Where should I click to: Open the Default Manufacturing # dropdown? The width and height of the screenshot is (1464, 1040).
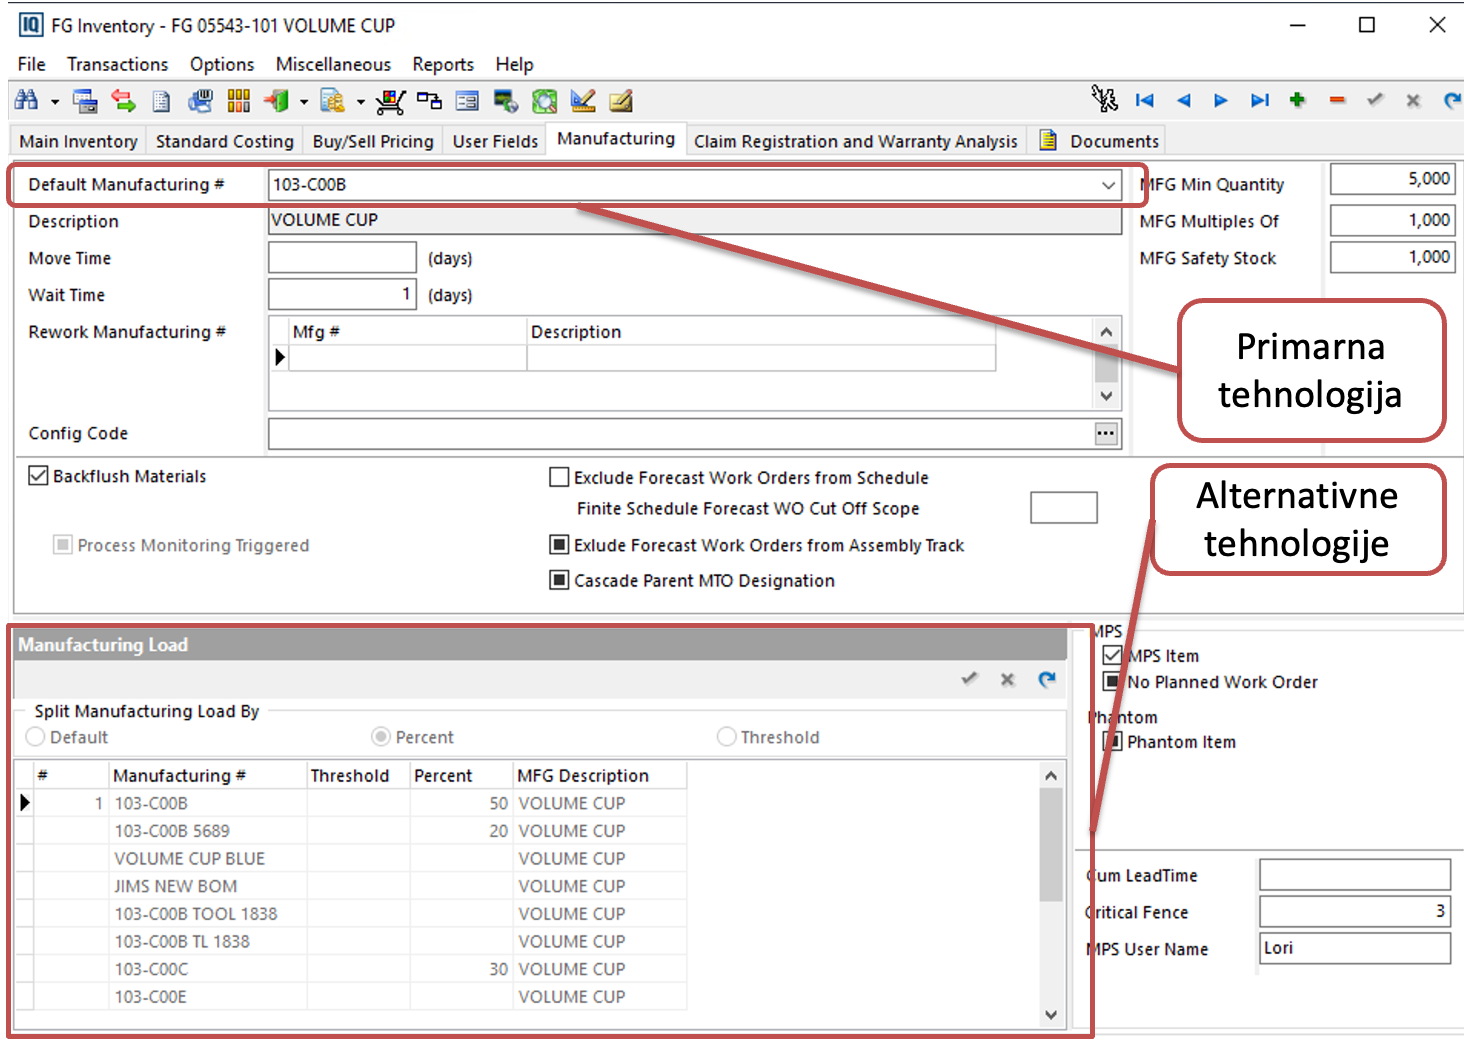click(1108, 185)
